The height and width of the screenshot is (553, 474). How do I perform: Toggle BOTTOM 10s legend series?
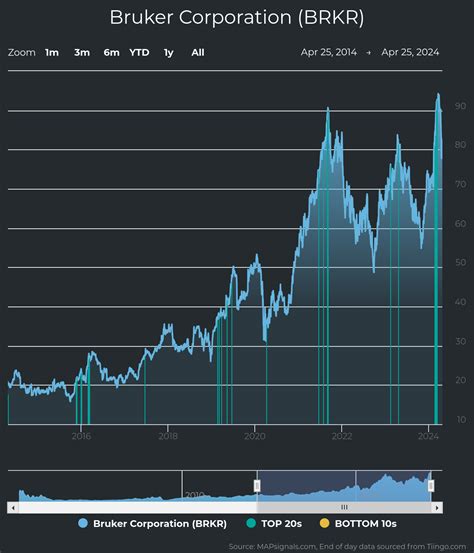[x=358, y=523]
